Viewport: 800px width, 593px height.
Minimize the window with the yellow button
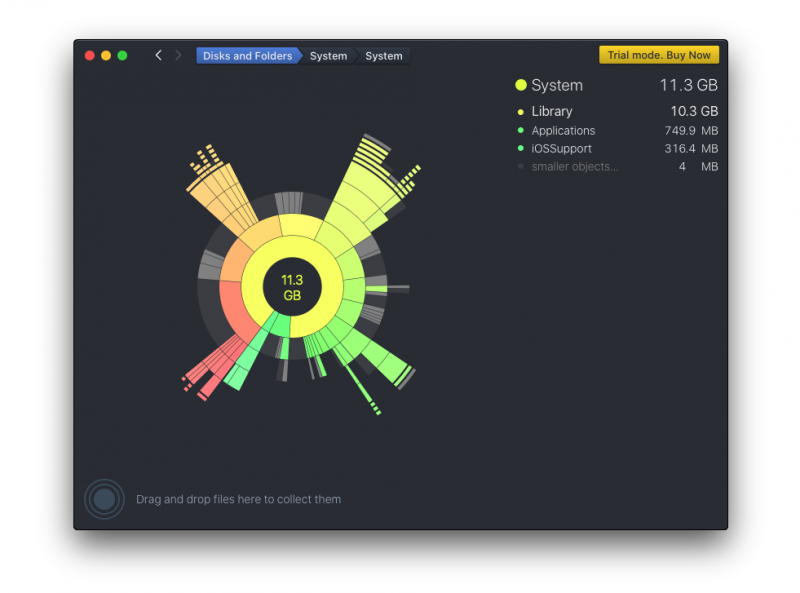click(x=106, y=56)
